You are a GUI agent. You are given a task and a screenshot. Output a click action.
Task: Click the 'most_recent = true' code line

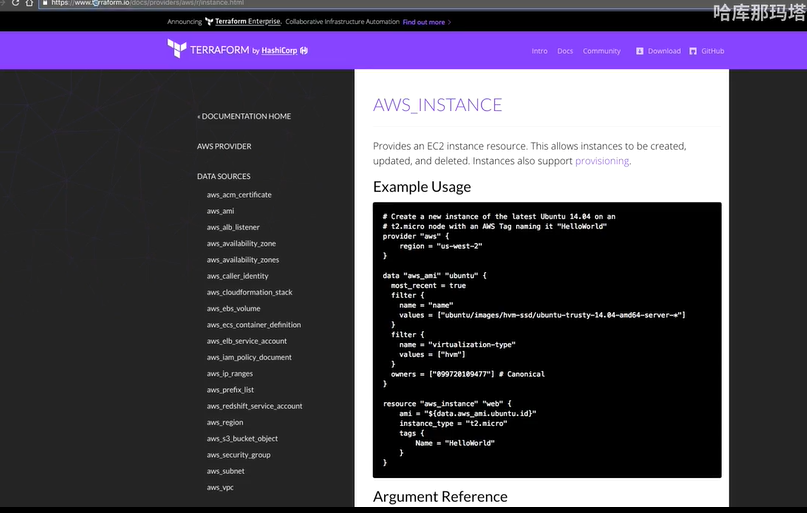click(428, 286)
